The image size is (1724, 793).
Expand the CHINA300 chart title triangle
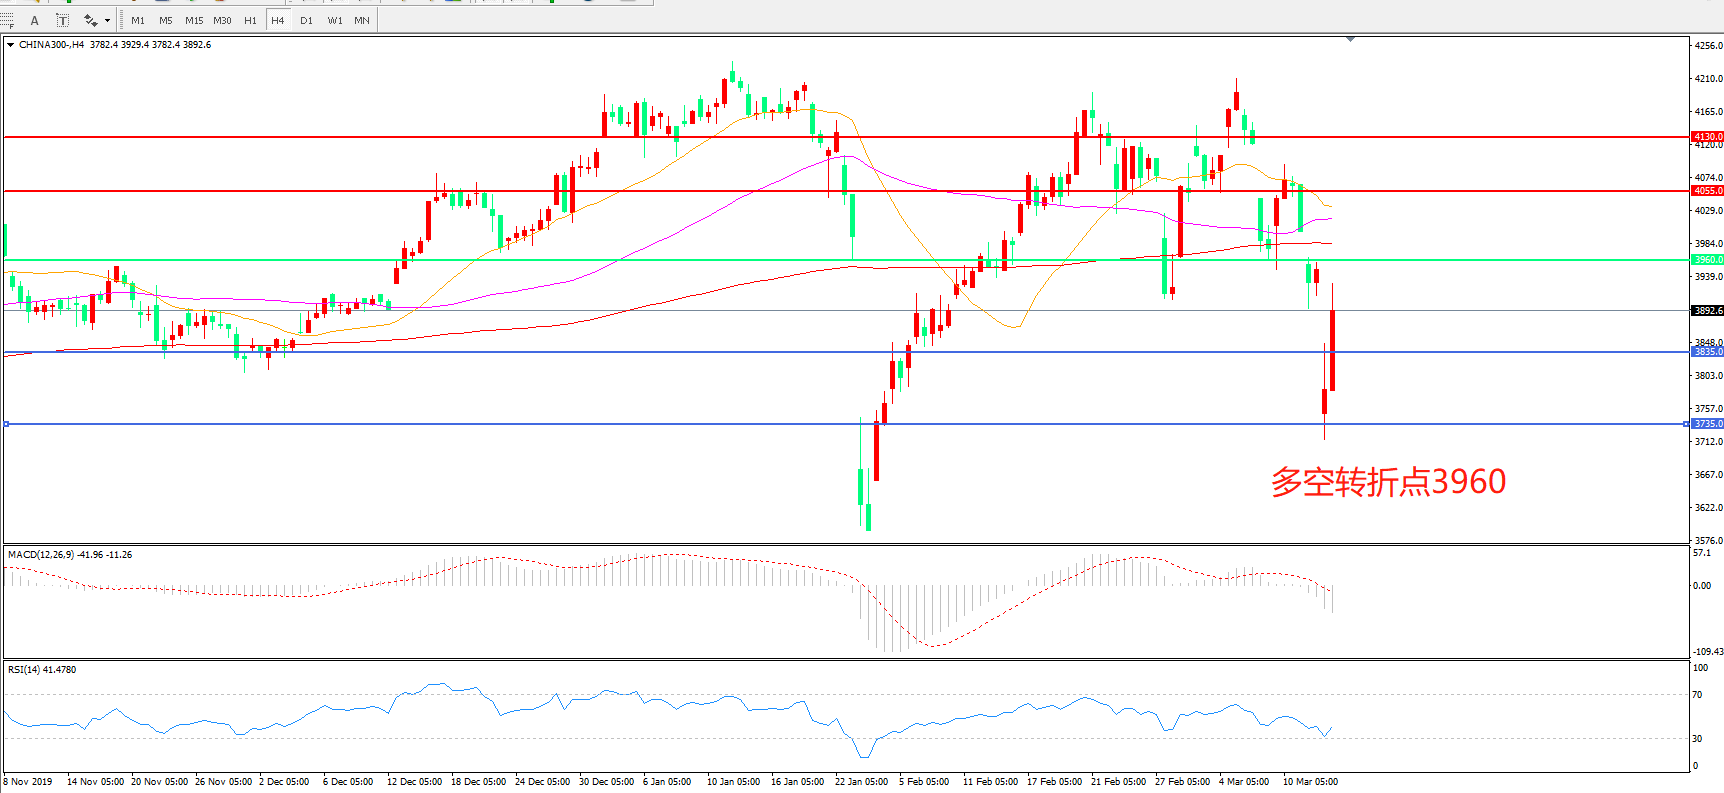10,45
